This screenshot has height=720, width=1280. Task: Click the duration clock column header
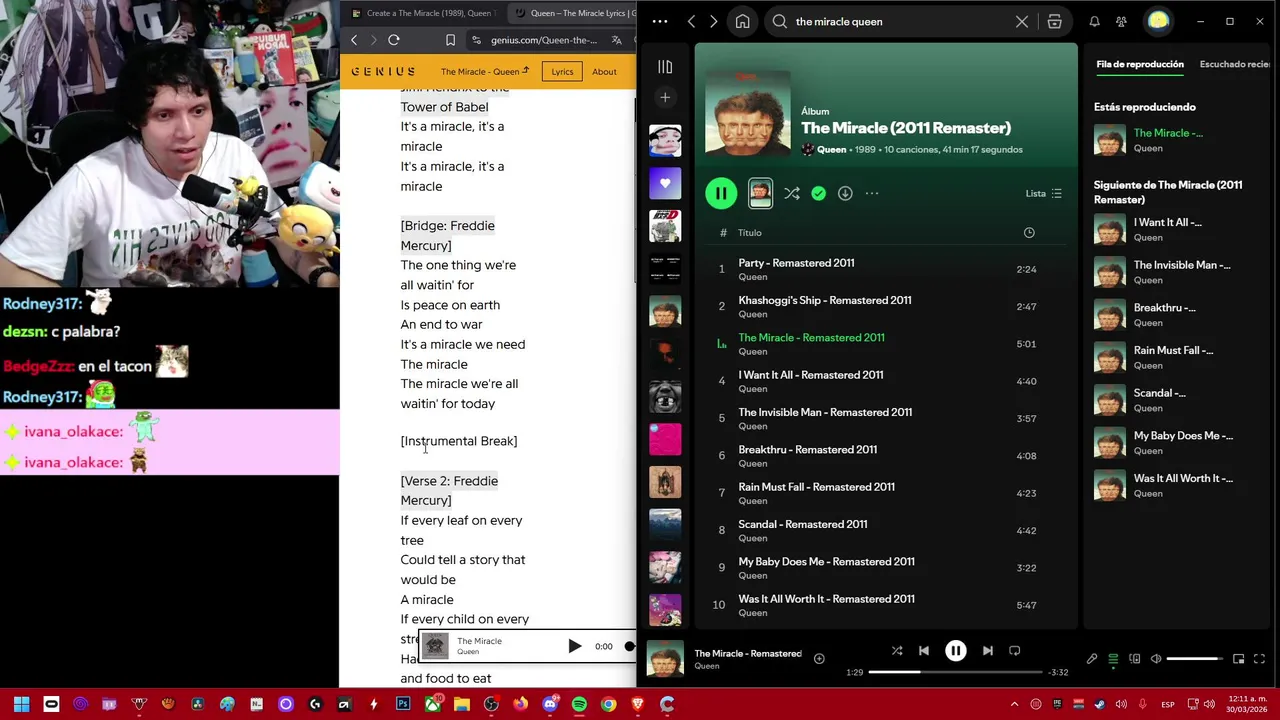[x=1028, y=233]
